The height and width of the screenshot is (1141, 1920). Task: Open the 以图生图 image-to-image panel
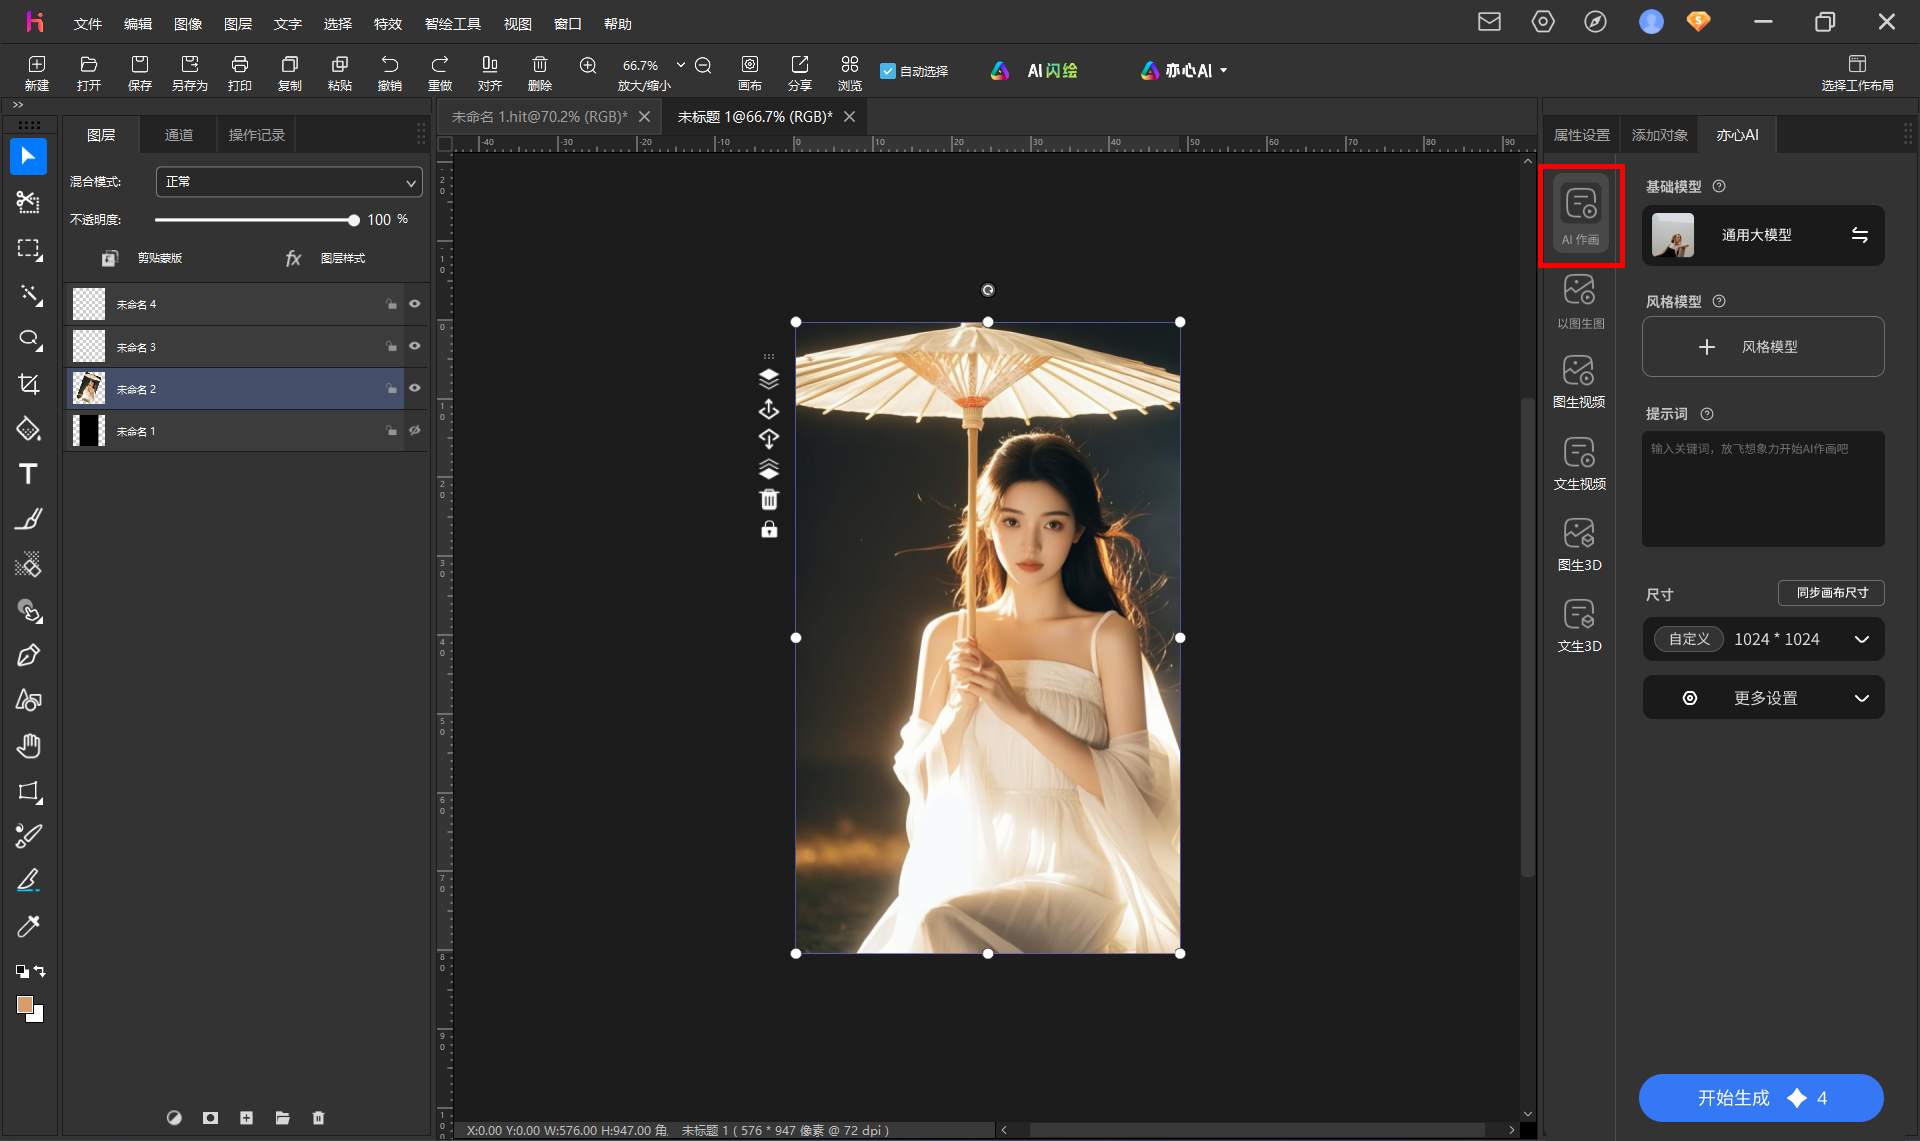point(1580,301)
